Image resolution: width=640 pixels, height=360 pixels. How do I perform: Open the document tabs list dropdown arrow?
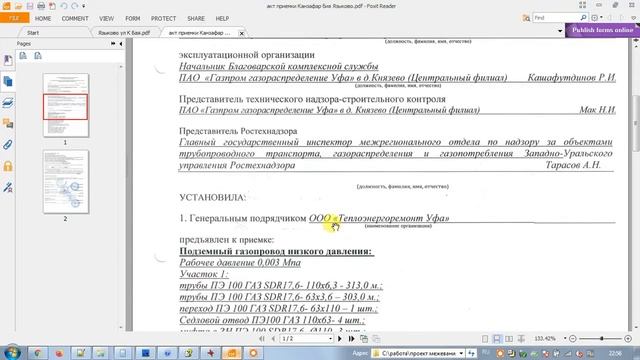coord(560,31)
